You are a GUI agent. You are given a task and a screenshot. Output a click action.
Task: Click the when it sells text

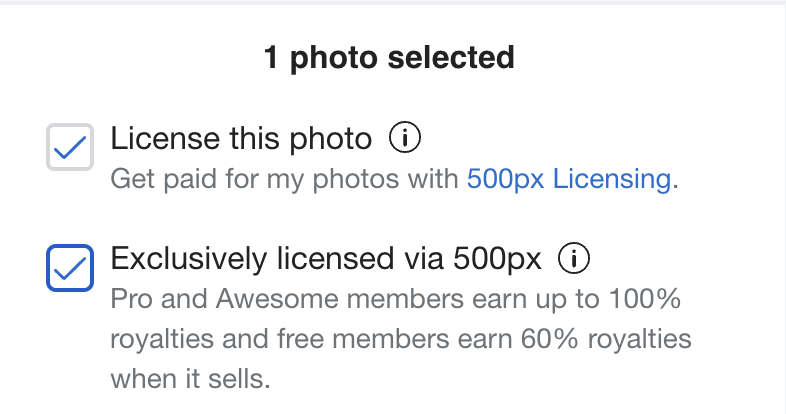190,378
